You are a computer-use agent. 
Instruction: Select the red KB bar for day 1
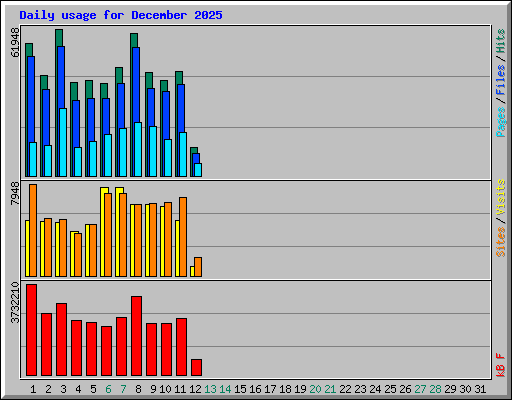[x=31, y=330]
